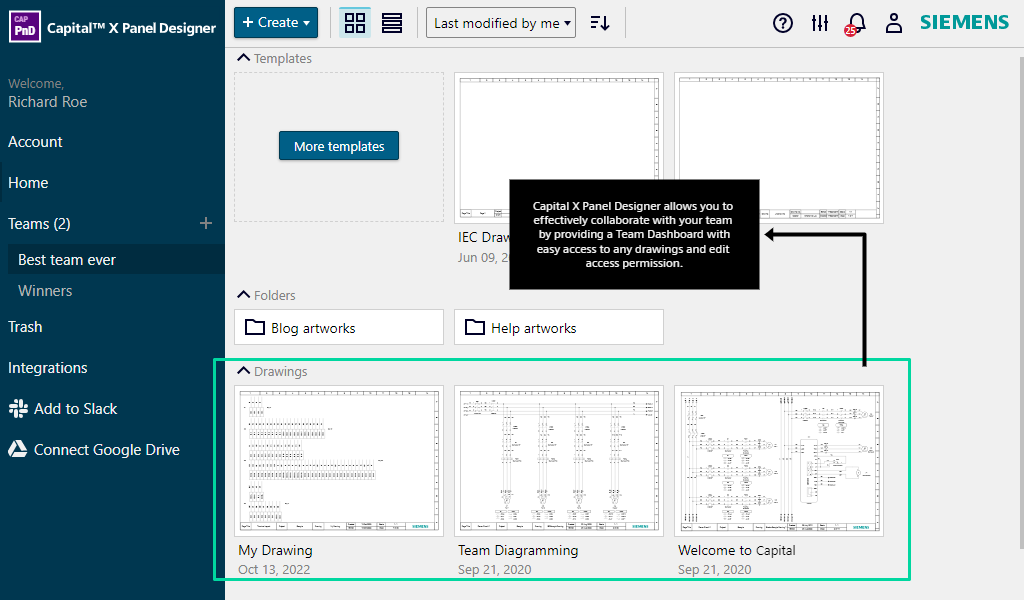Open the Team Diagramming thumbnail
The width and height of the screenshot is (1024, 600).
click(559, 460)
